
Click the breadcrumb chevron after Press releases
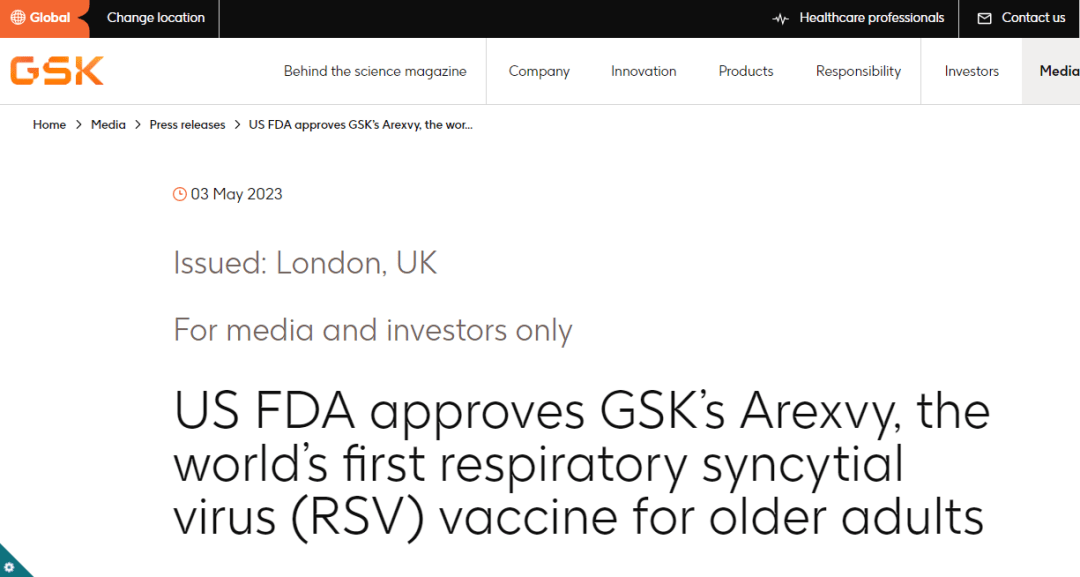click(x=238, y=124)
